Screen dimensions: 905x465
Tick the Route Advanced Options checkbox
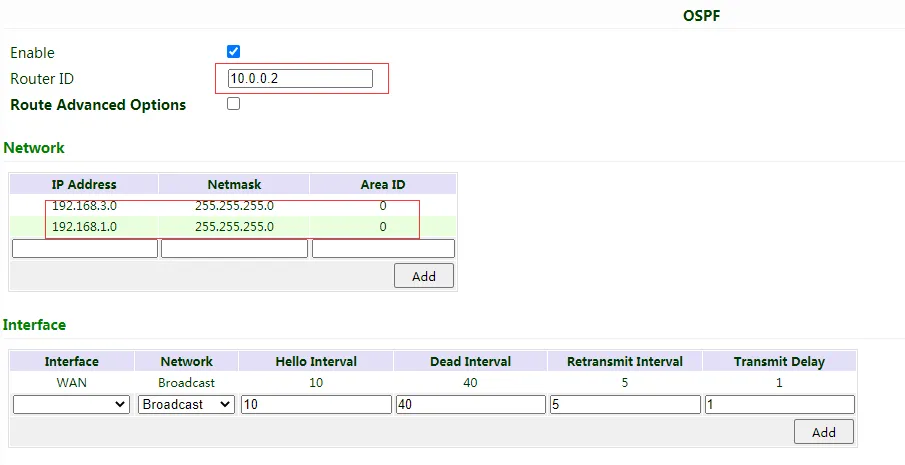(x=233, y=103)
